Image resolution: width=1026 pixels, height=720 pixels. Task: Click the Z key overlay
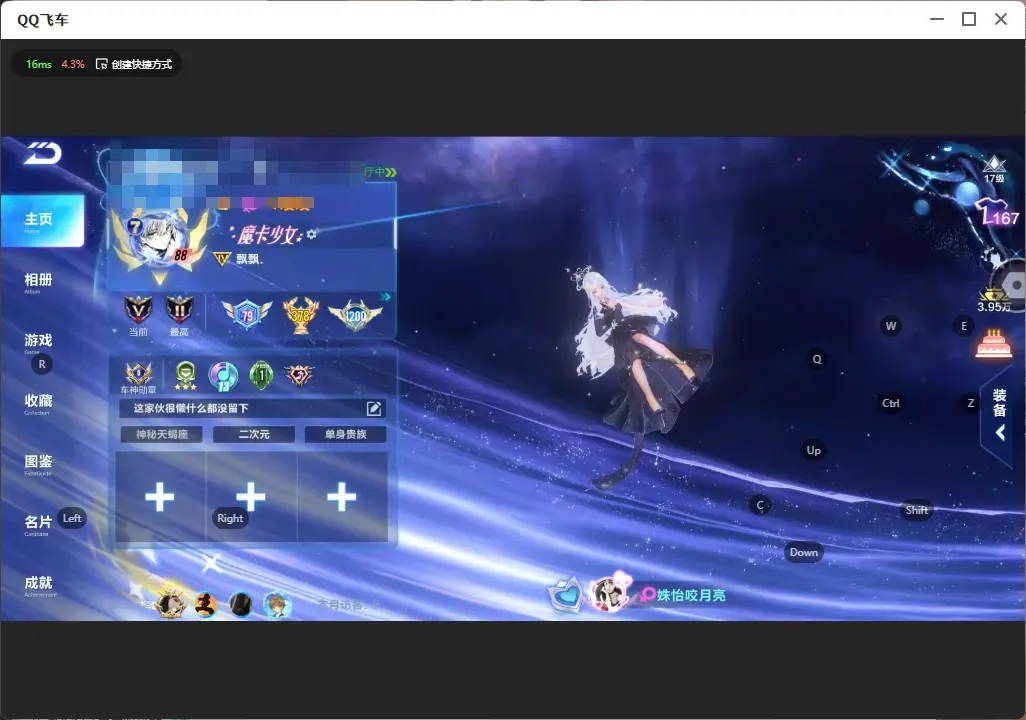[x=971, y=403]
